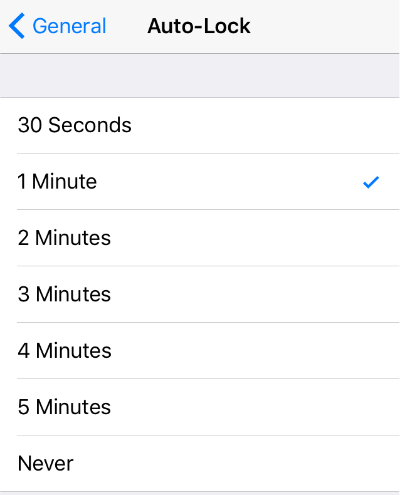
Task: Click blank space right of 2 Minutes
Action: point(255,238)
